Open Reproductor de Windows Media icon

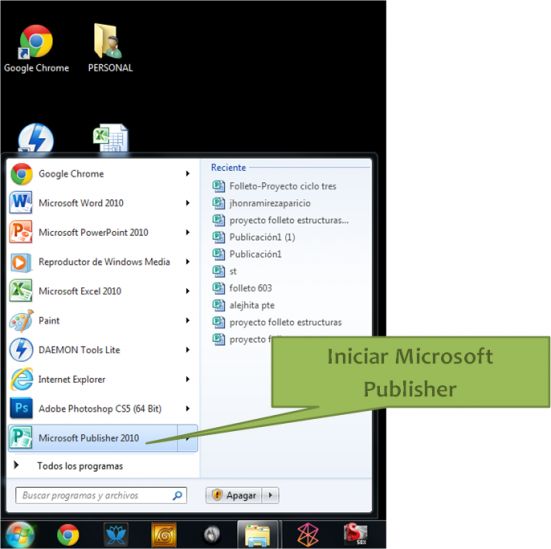point(21,262)
